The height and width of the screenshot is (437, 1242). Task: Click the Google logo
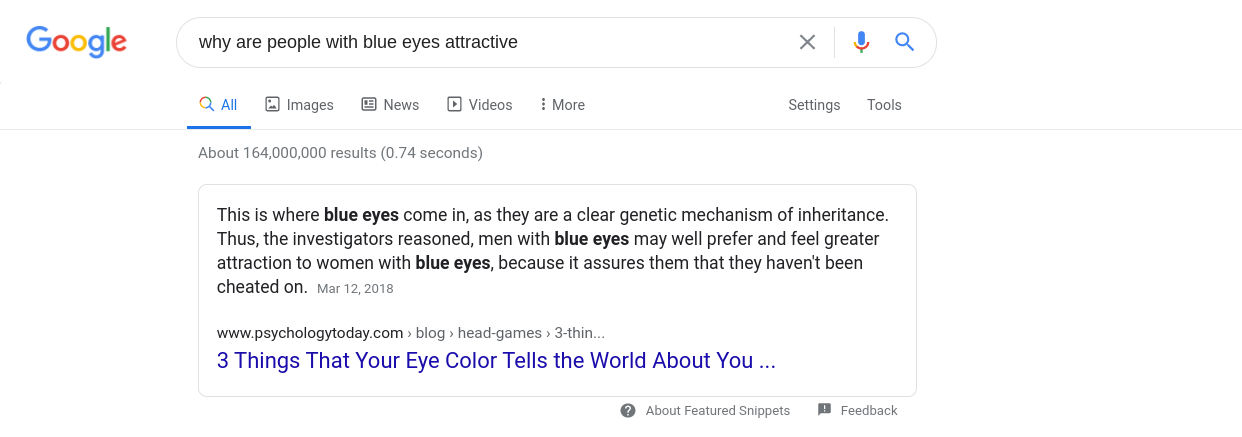76,41
